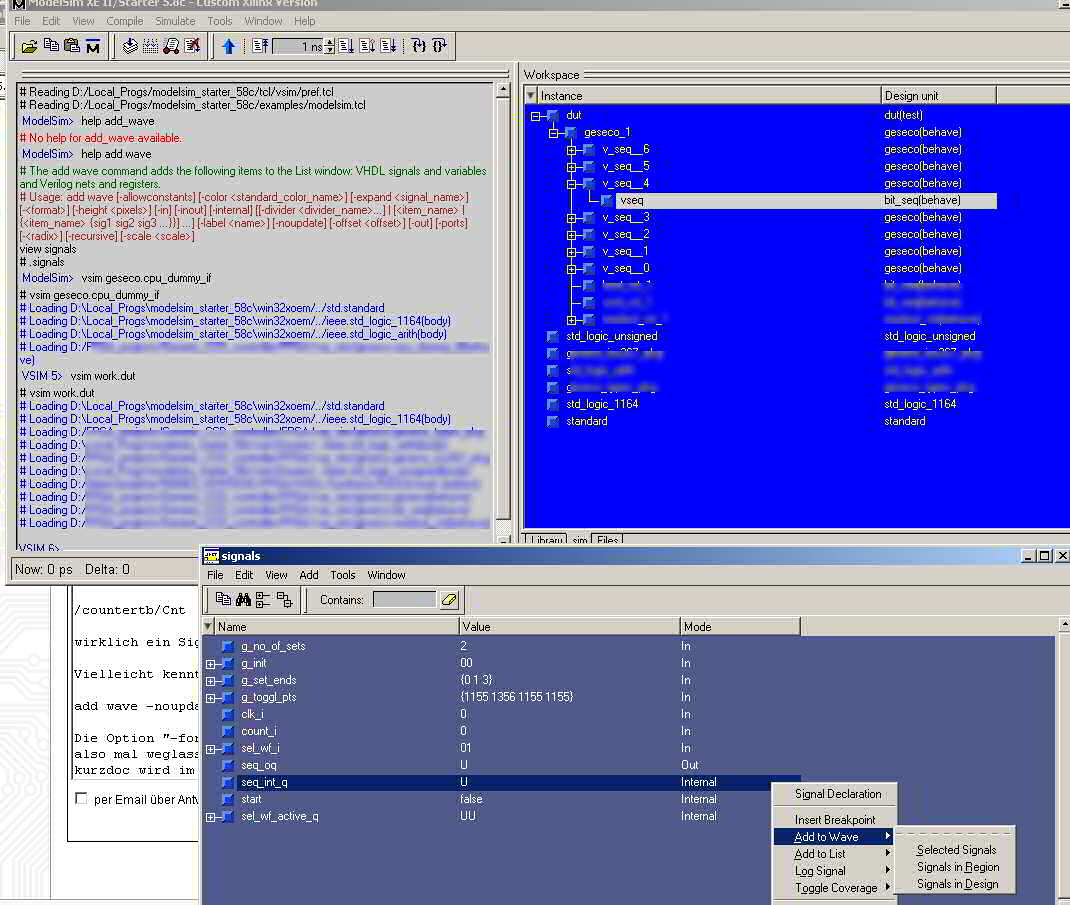Image resolution: width=1070 pixels, height=905 pixels.
Task: Click the Design unit column header
Action: (938, 96)
